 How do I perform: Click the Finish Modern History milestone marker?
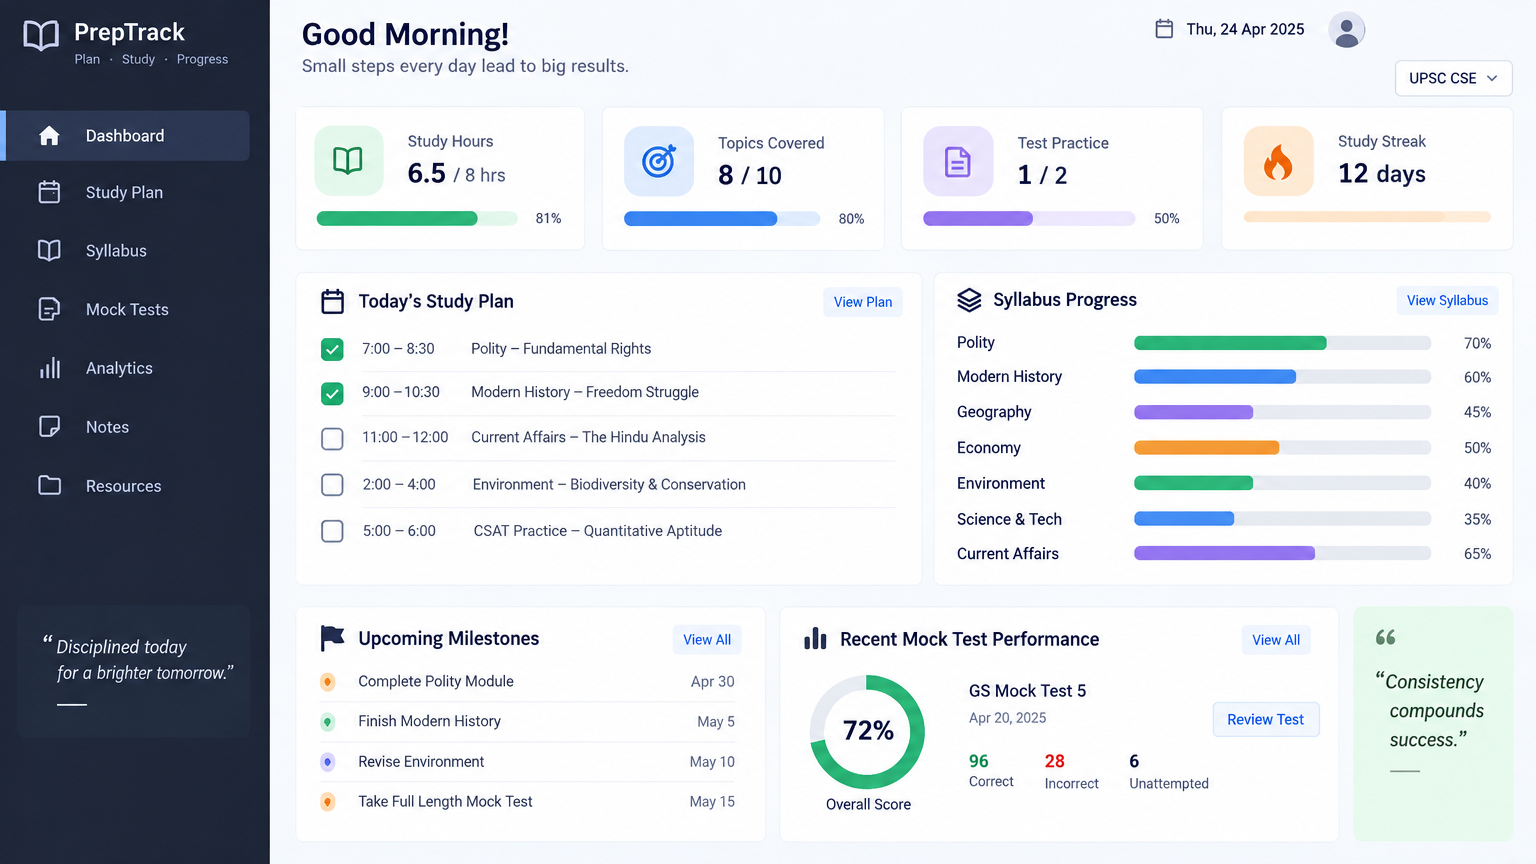pyautogui.click(x=327, y=722)
